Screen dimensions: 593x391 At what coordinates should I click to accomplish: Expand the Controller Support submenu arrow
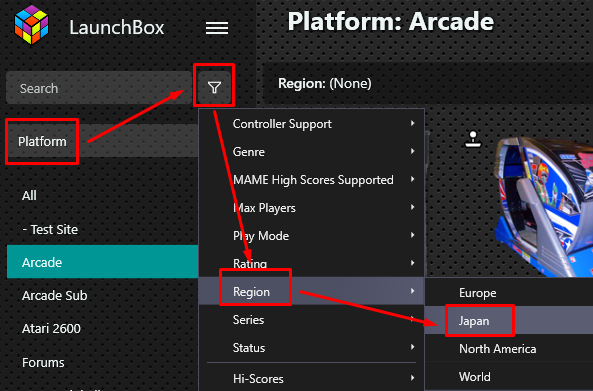coord(413,123)
